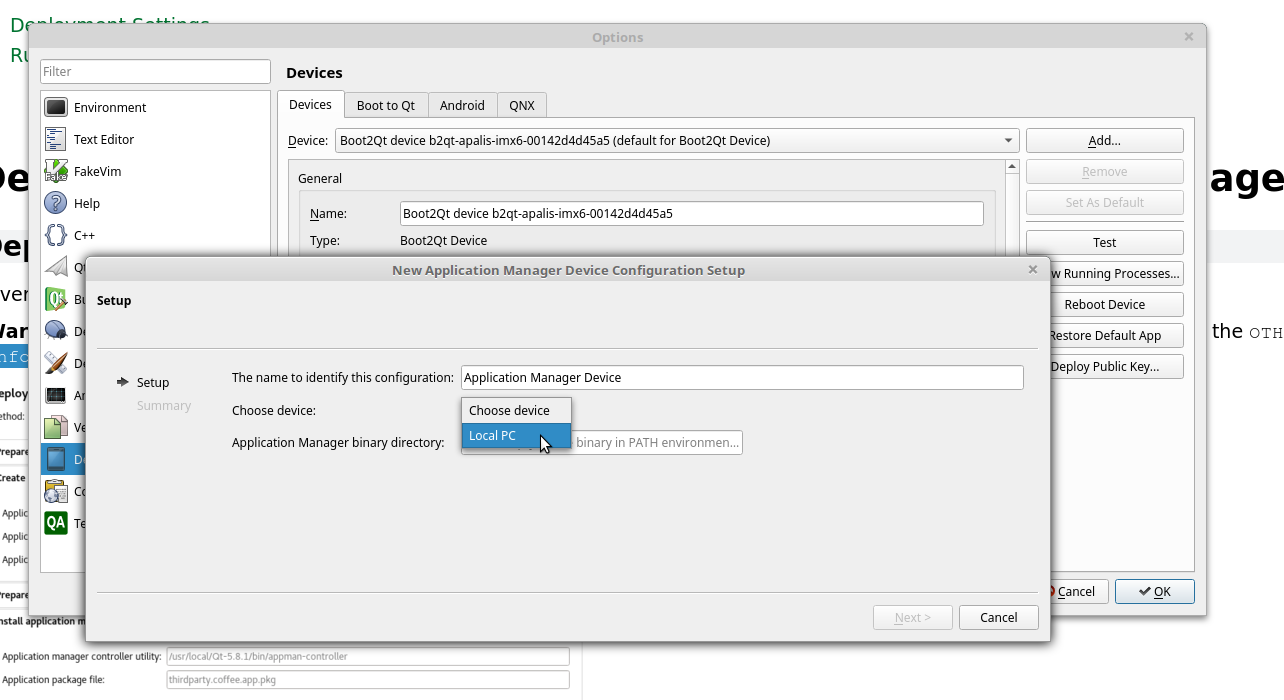Image resolution: width=1284 pixels, height=700 pixels.
Task: Click the Filter search box
Action: point(155,72)
